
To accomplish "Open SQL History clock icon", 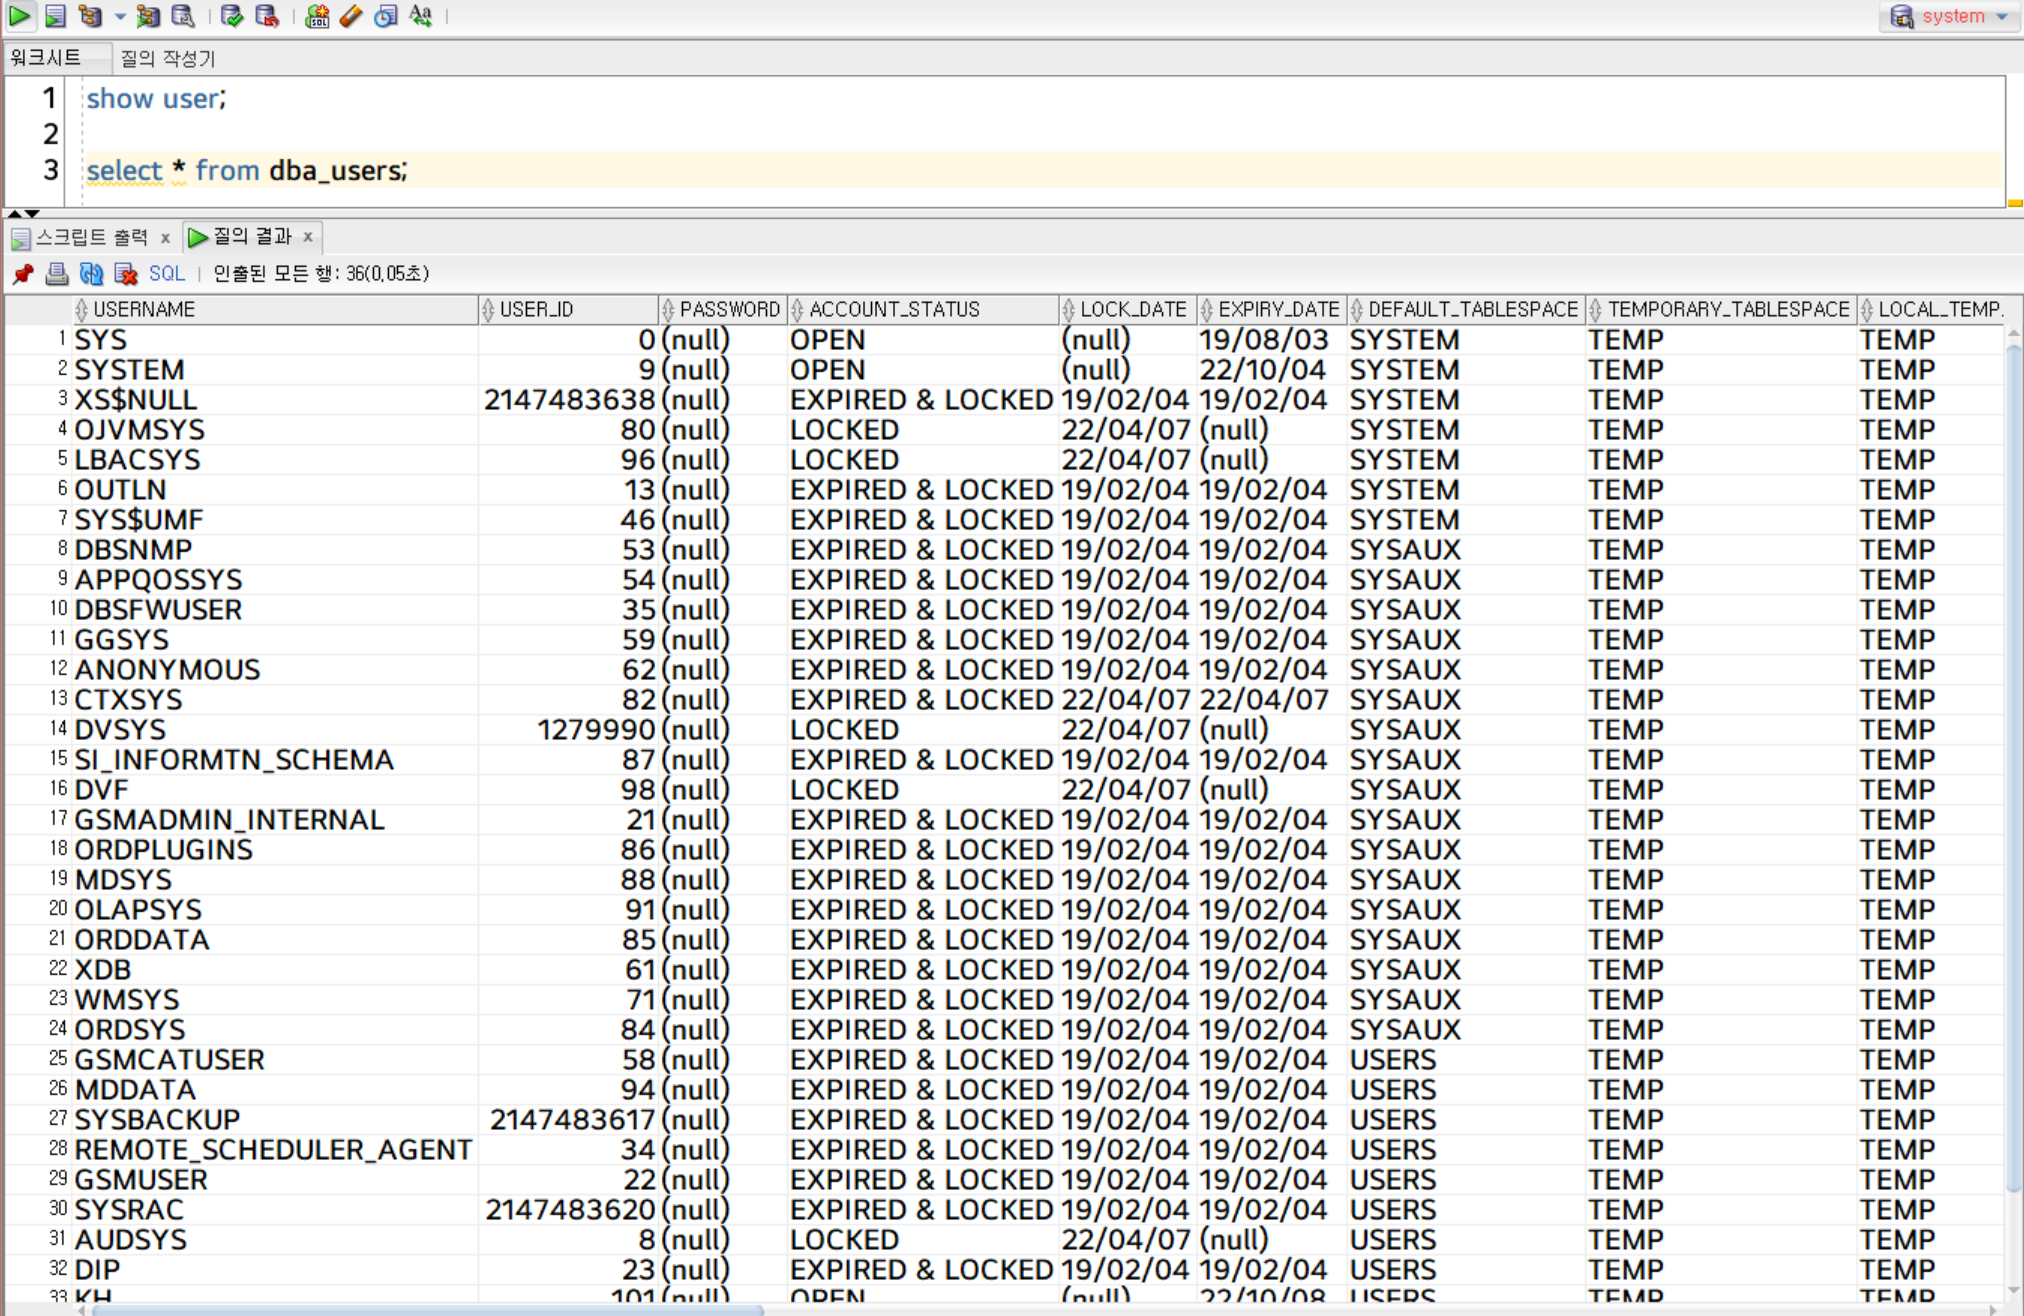I will coord(386,15).
